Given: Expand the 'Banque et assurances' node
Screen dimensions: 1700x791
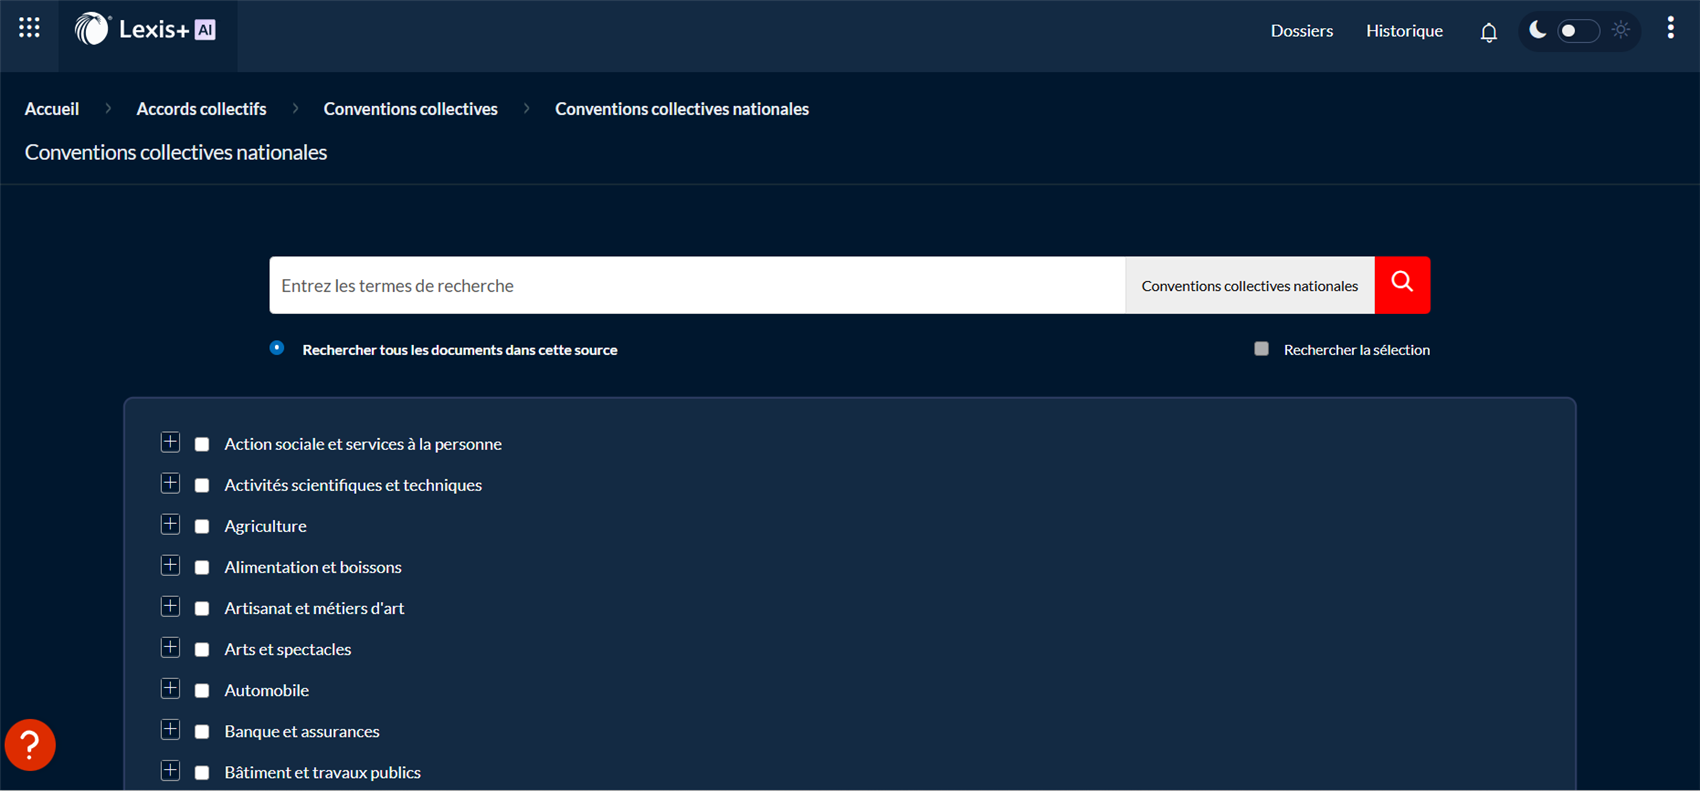Looking at the screenshot, I should [170, 730].
